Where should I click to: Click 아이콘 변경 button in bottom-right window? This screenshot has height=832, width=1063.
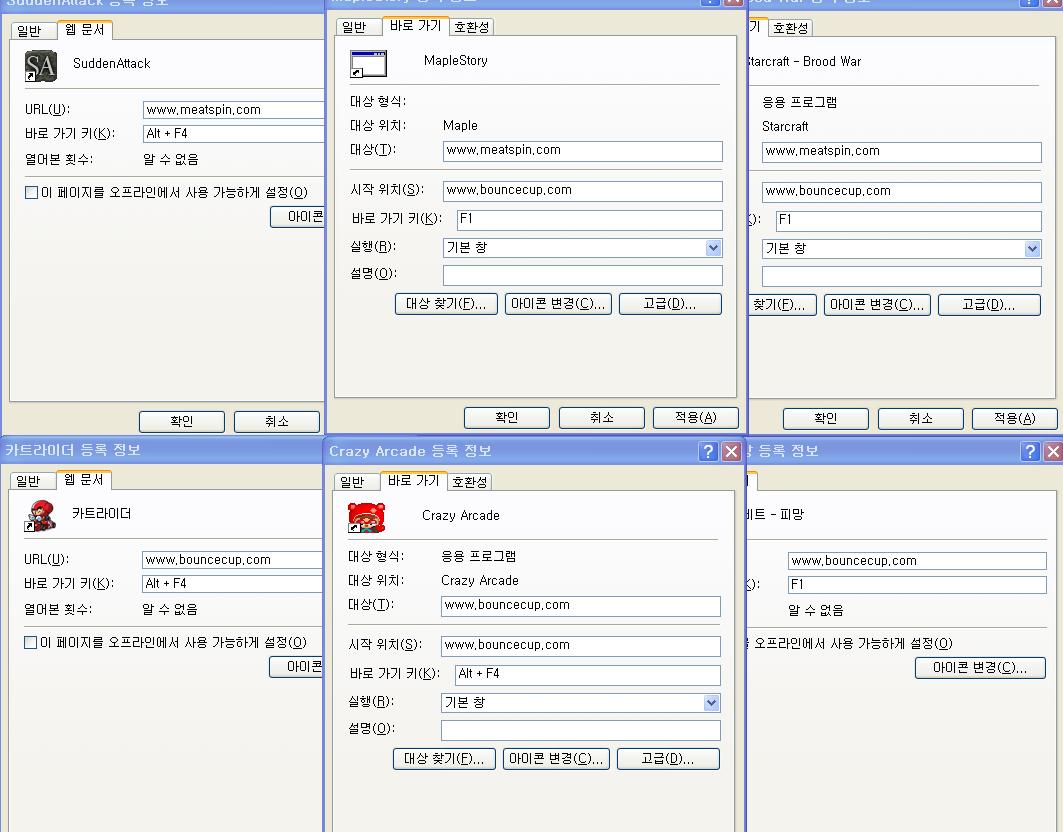(x=980, y=668)
